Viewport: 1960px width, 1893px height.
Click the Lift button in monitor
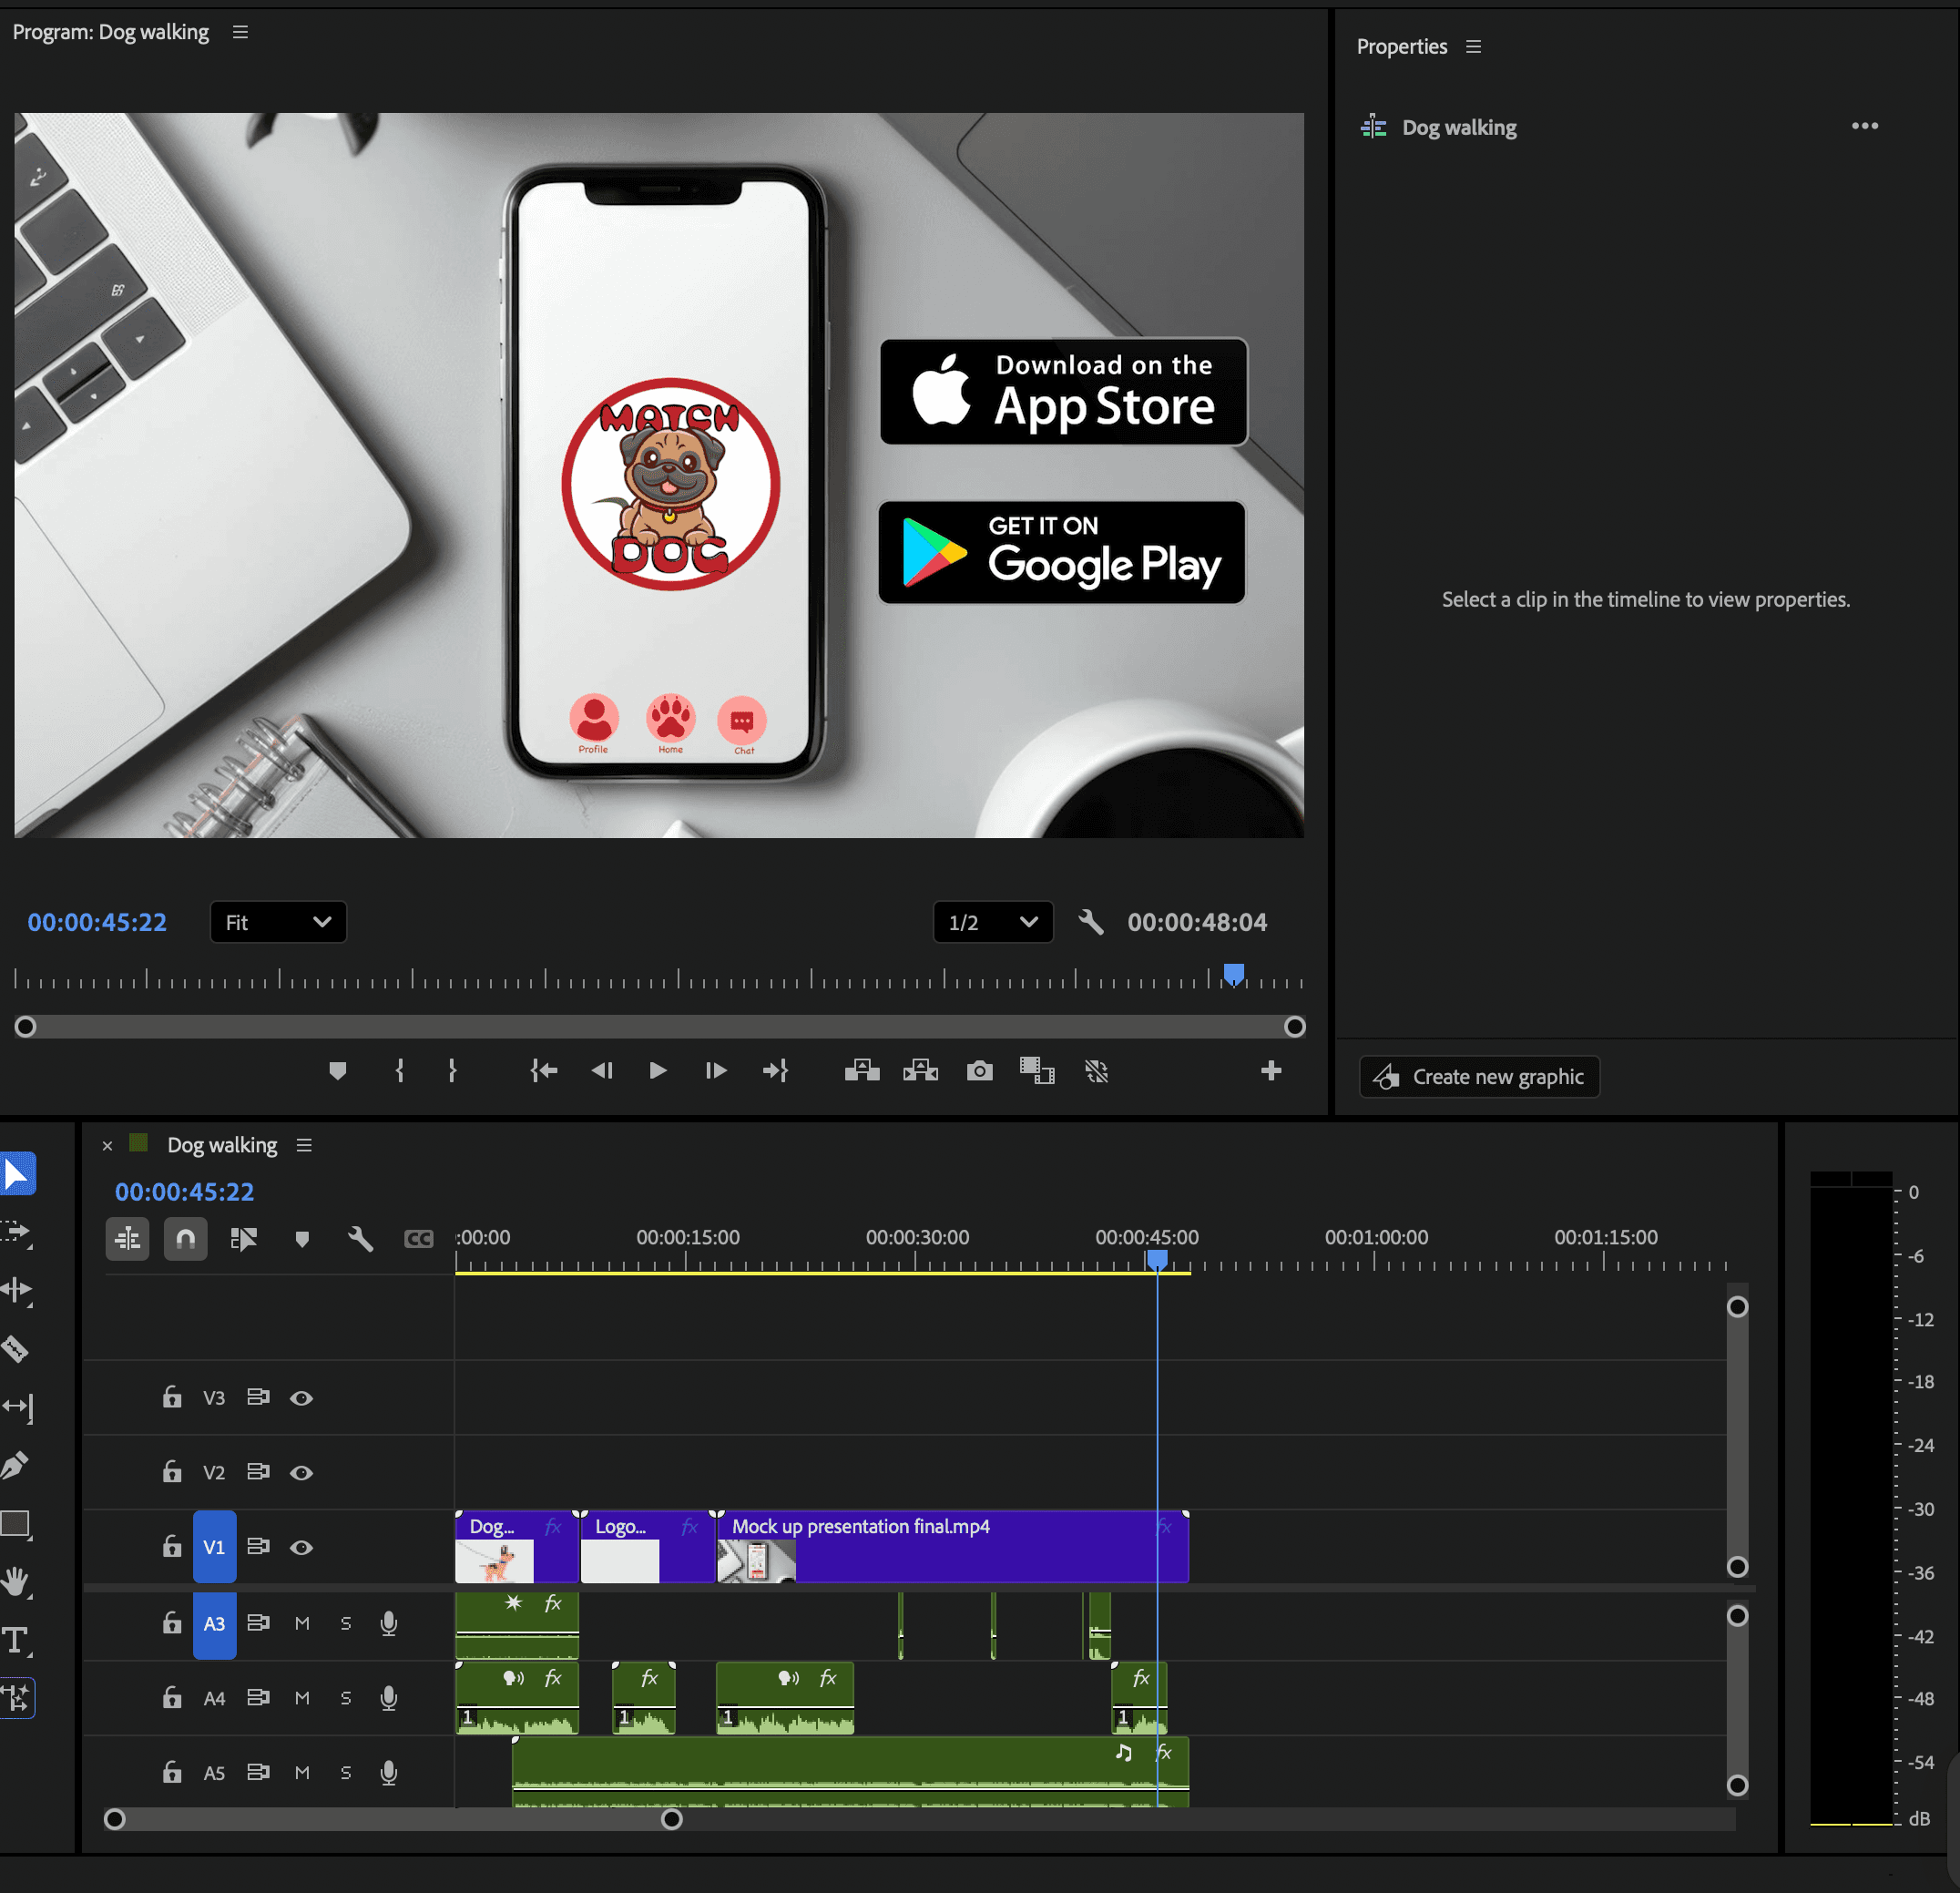point(861,1071)
